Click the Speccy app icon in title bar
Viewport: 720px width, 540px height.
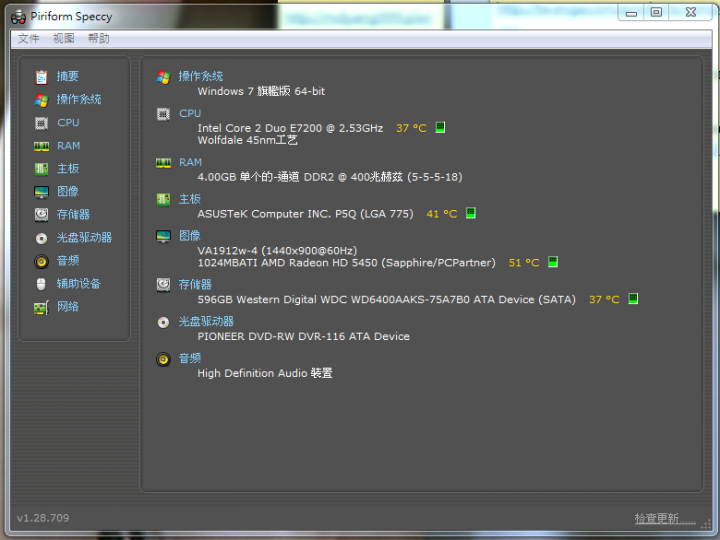point(18,17)
